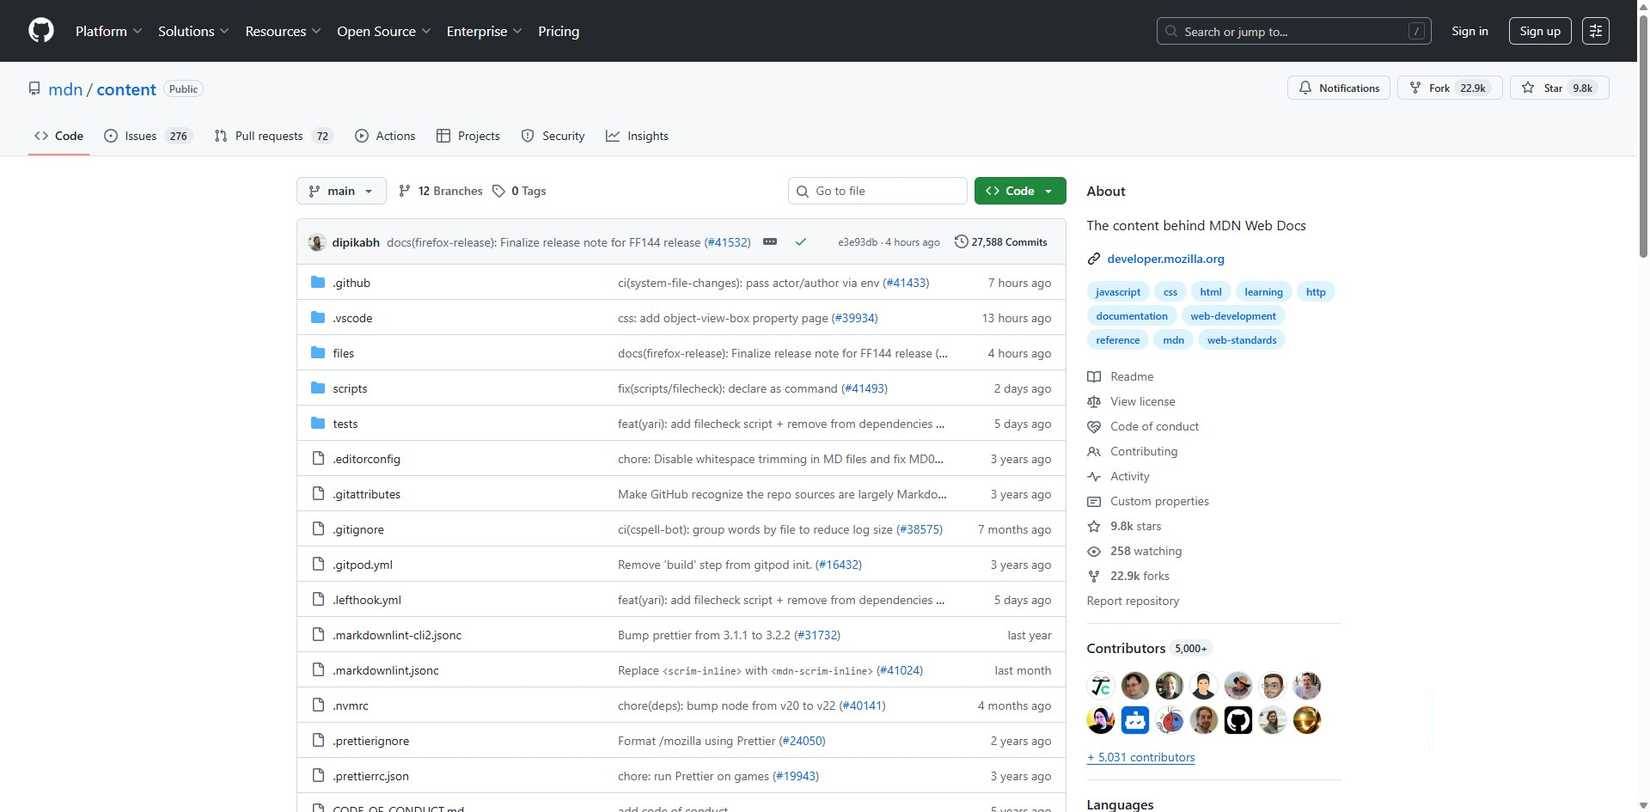Open the .gitignore file
Screen dimensions: 1650x812
(358, 529)
